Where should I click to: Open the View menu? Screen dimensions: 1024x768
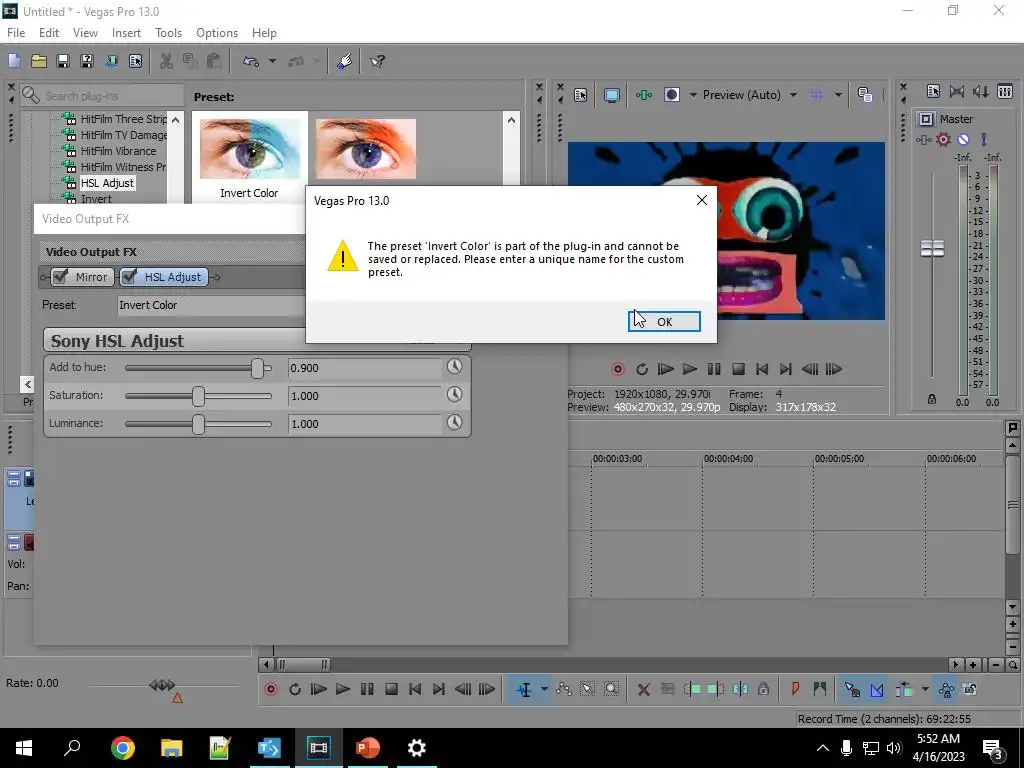pyautogui.click(x=85, y=33)
